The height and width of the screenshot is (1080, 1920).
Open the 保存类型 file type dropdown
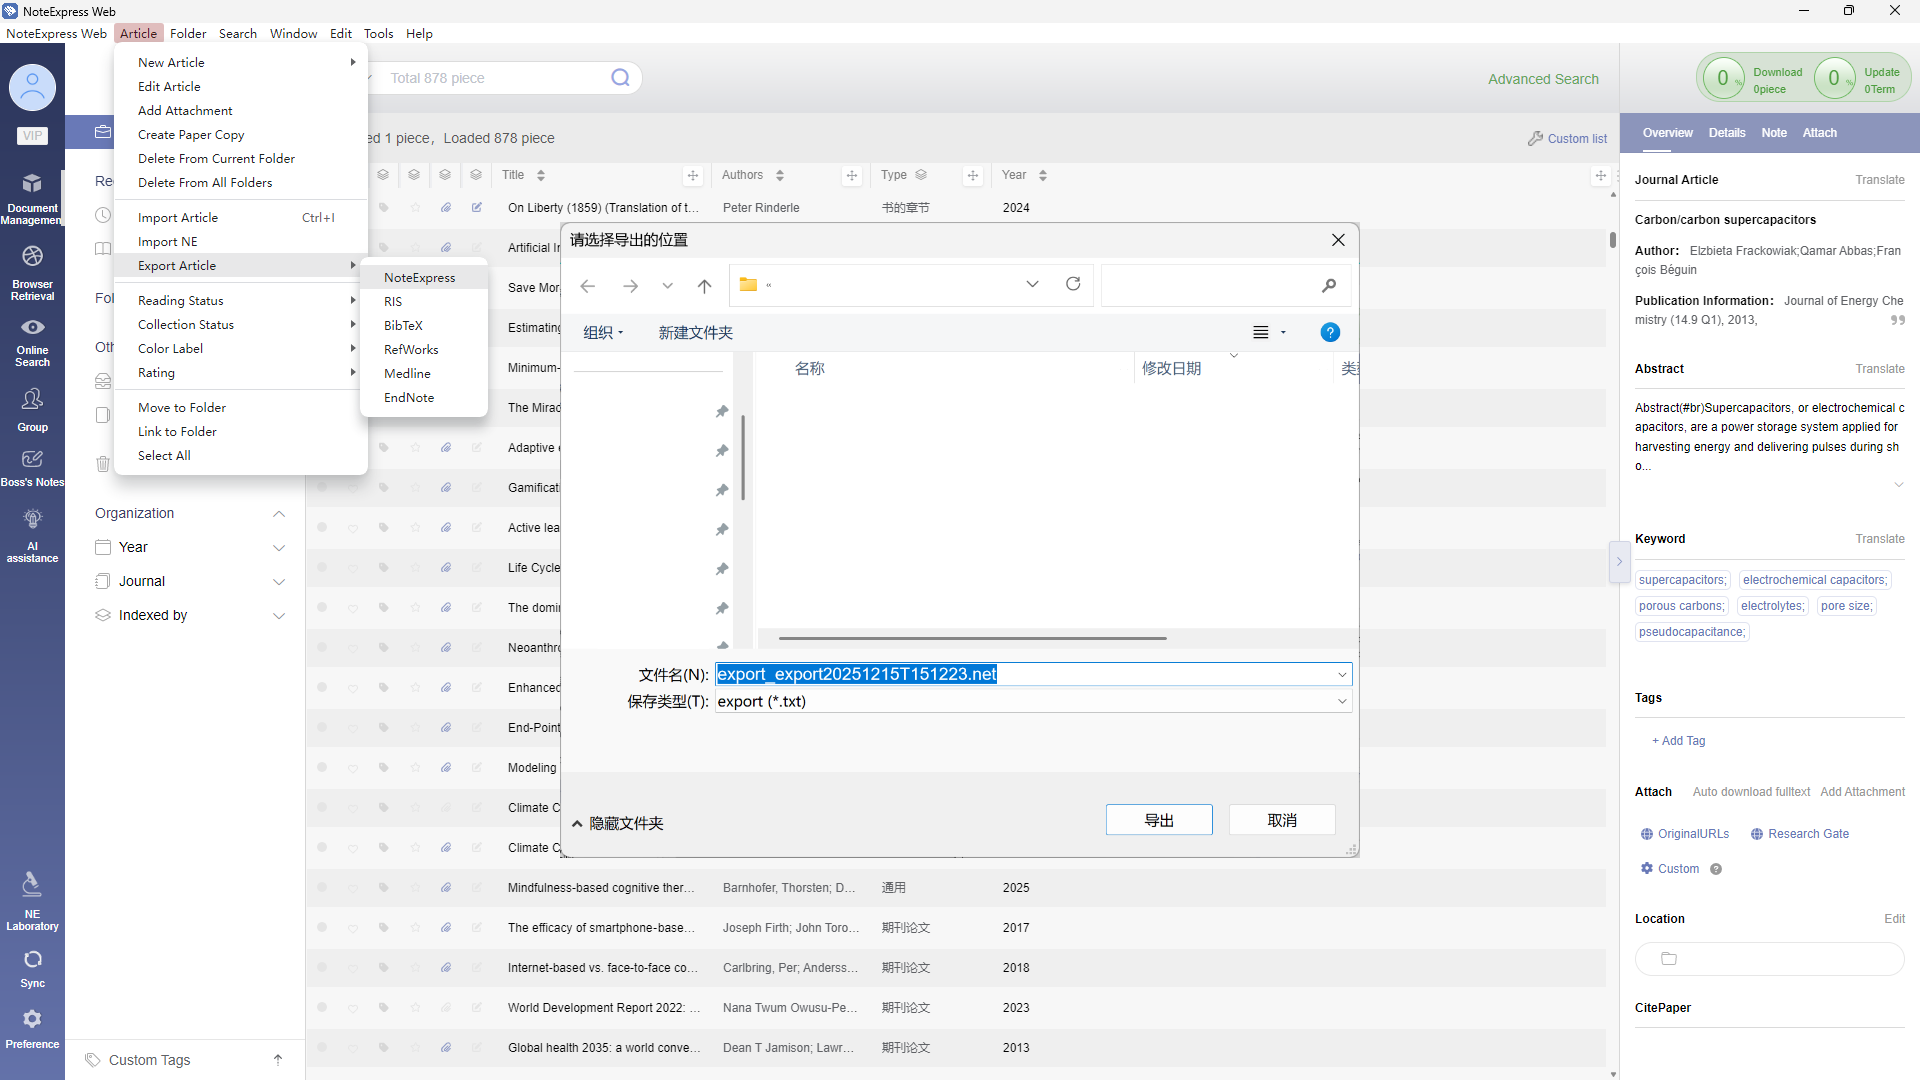1341,702
